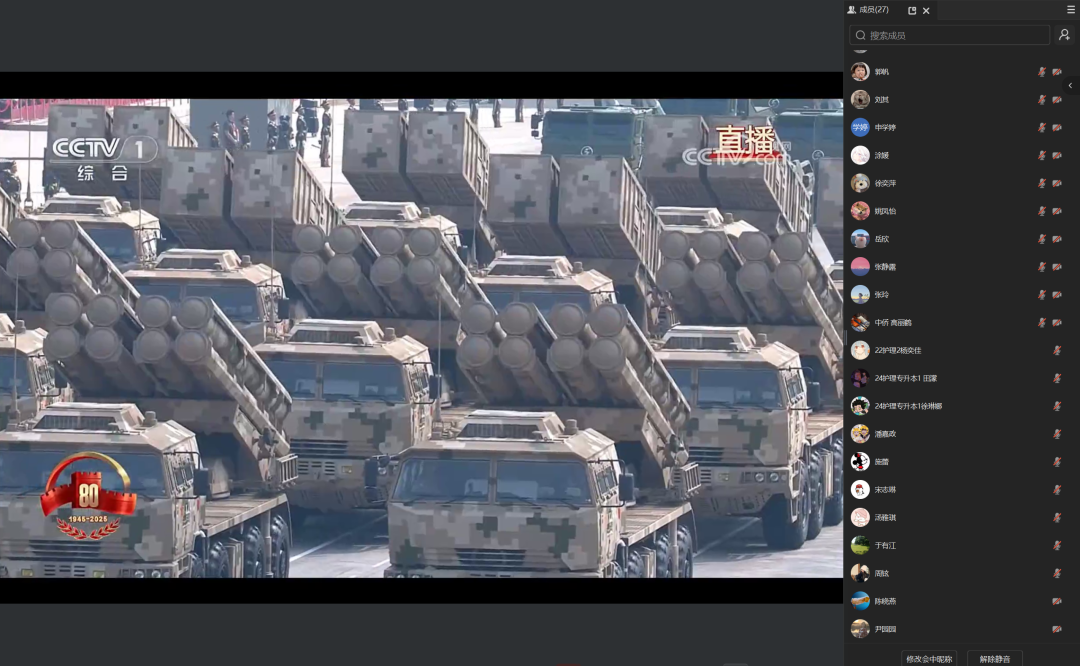The width and height of the screenshot is (1080, 666).
Task: Pop out the members panel window
Action: pyautogui.click(x=912, y=10)
